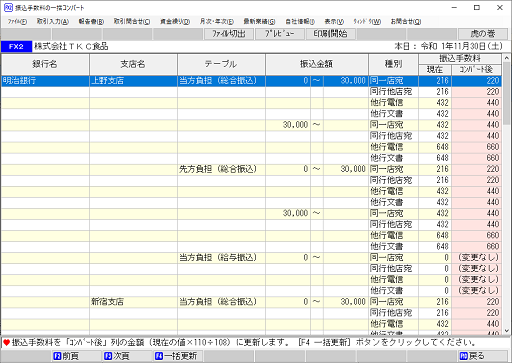Click the 振込手数料 group header
The width and height of the screenshot is (512, 363).
pos(460,59)
